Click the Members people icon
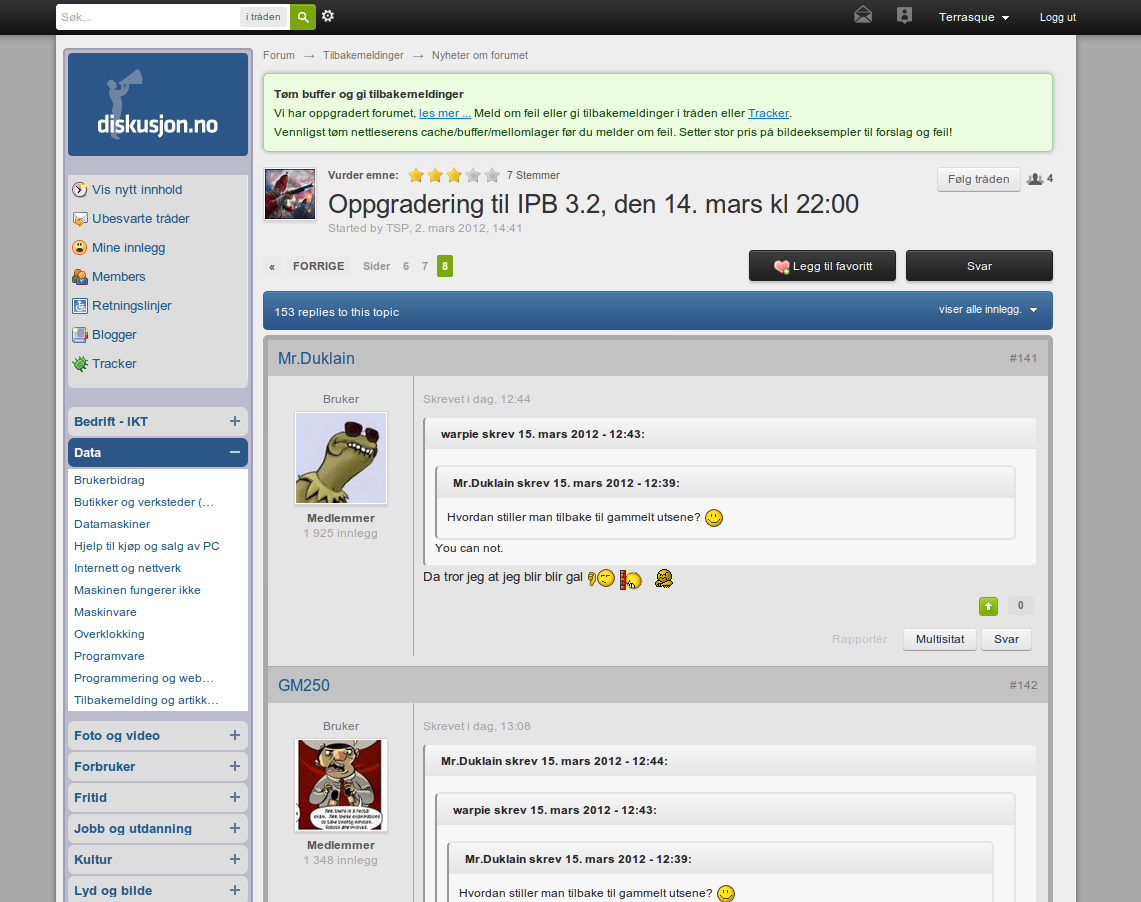 pos(80,277)
